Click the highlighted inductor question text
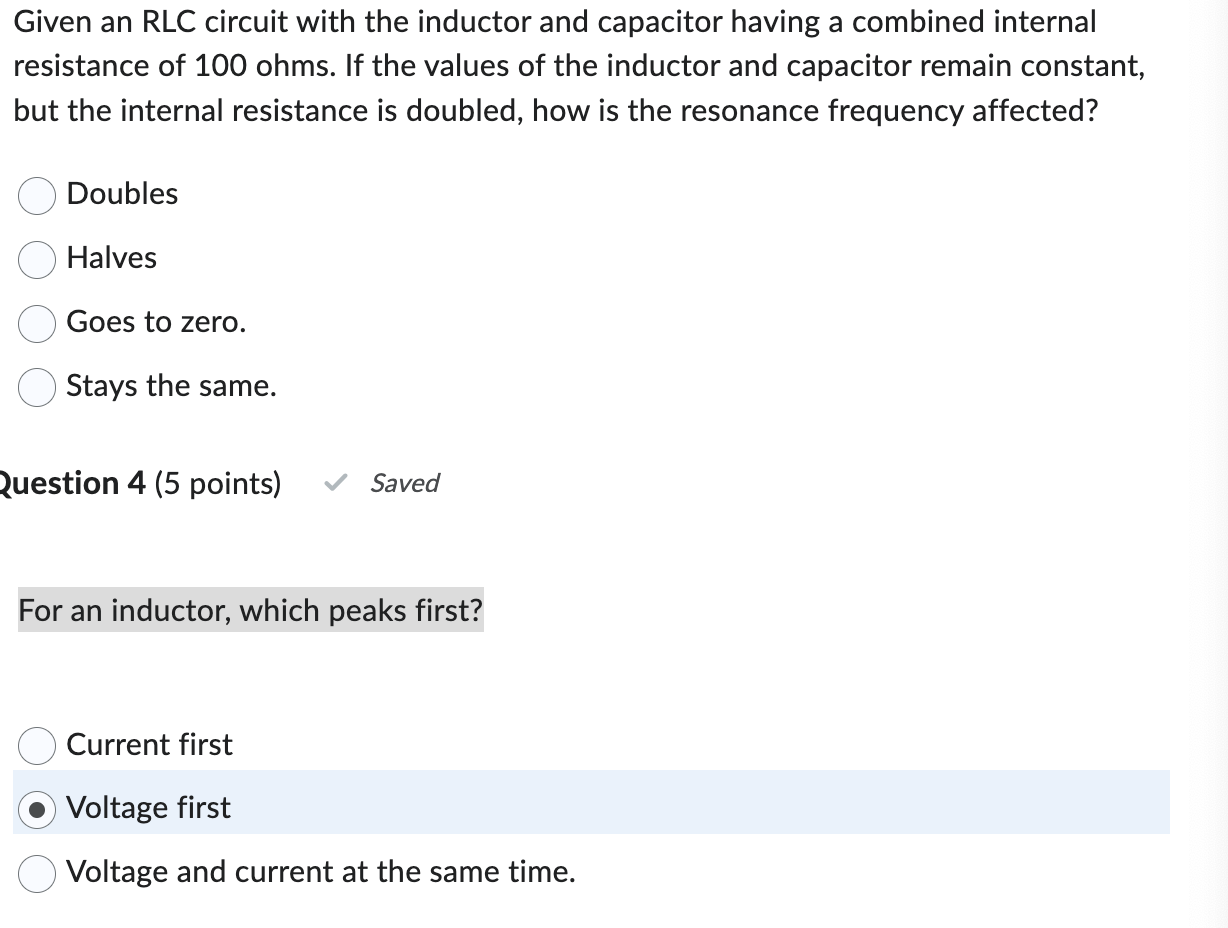The image size is (1228, 928). click(250, 610)
